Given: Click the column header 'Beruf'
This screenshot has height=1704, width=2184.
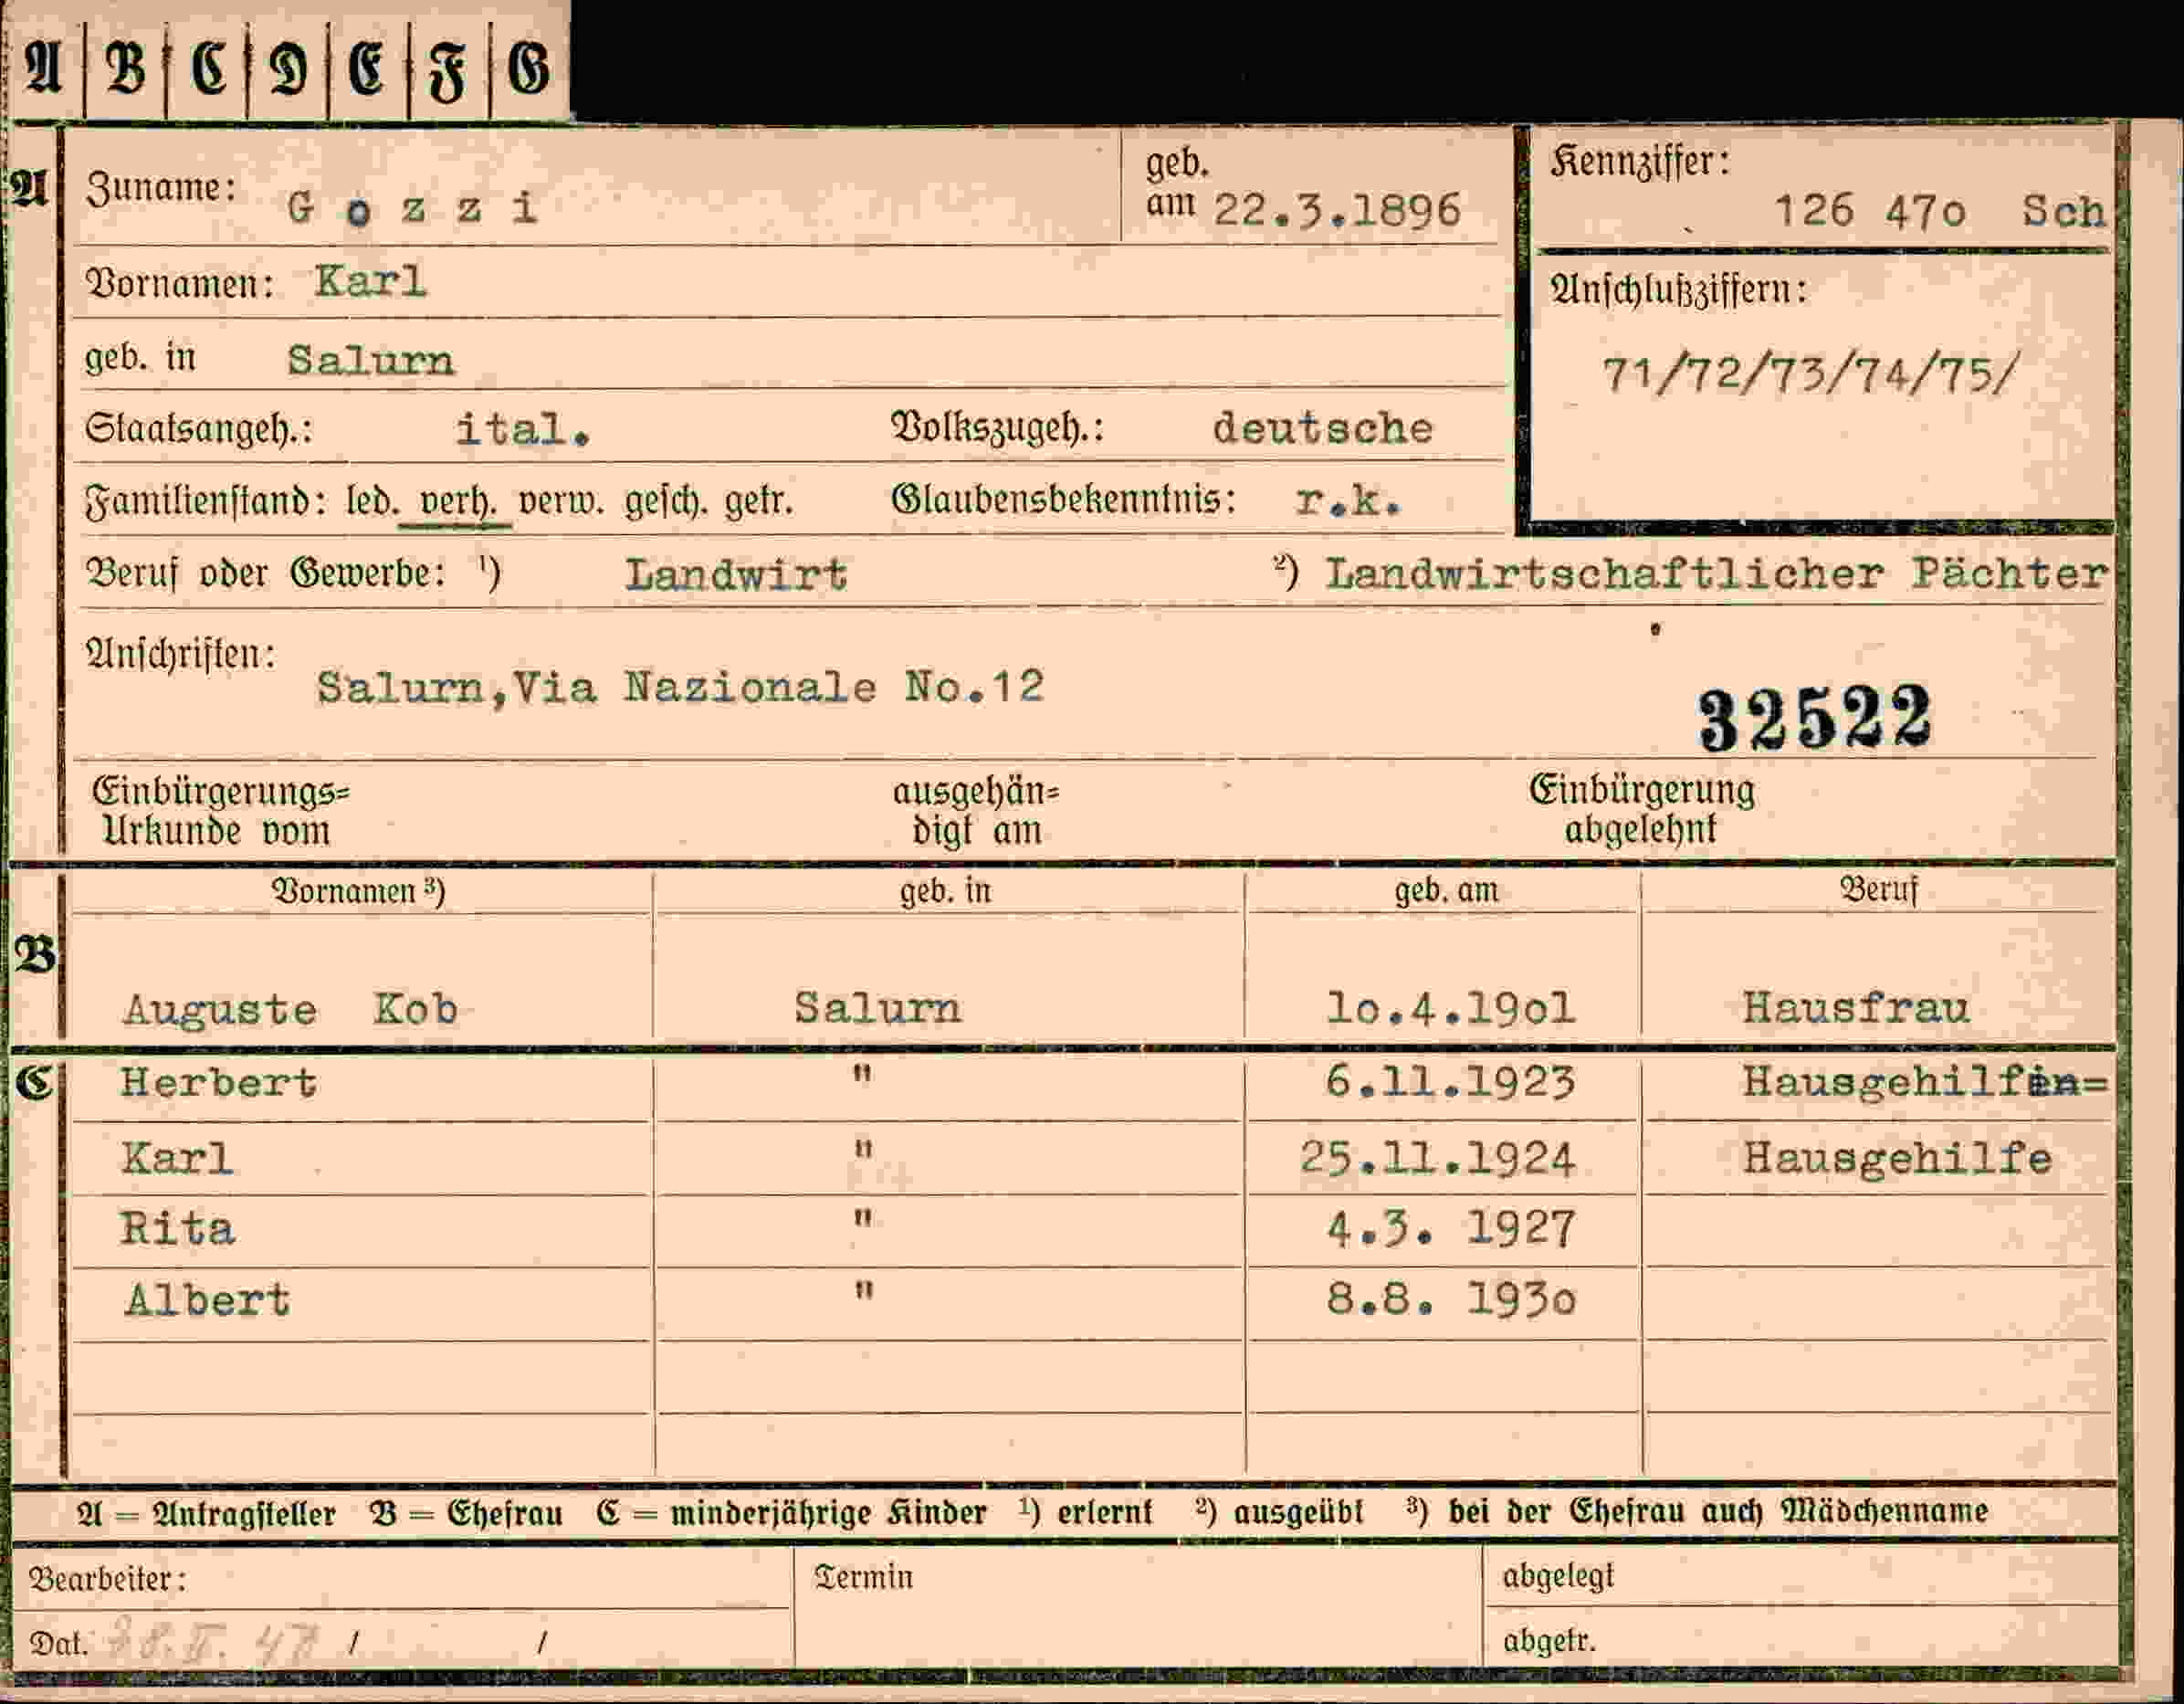Looking at the screenshot, I should [x=1879, y=889].
